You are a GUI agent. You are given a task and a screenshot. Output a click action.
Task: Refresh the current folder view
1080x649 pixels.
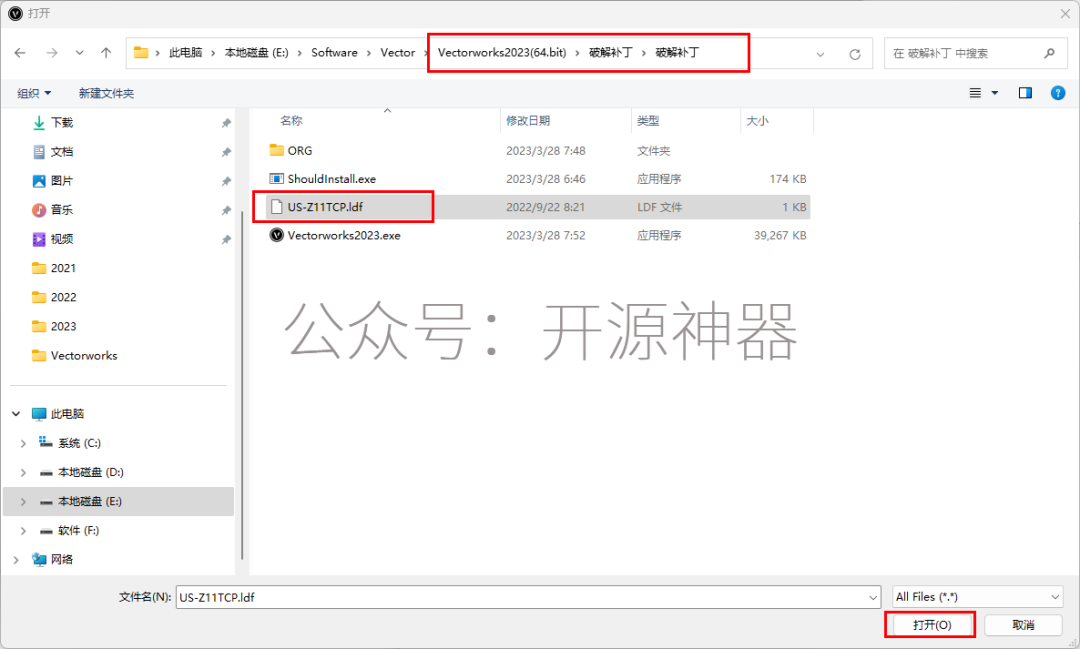pos(855,54)
